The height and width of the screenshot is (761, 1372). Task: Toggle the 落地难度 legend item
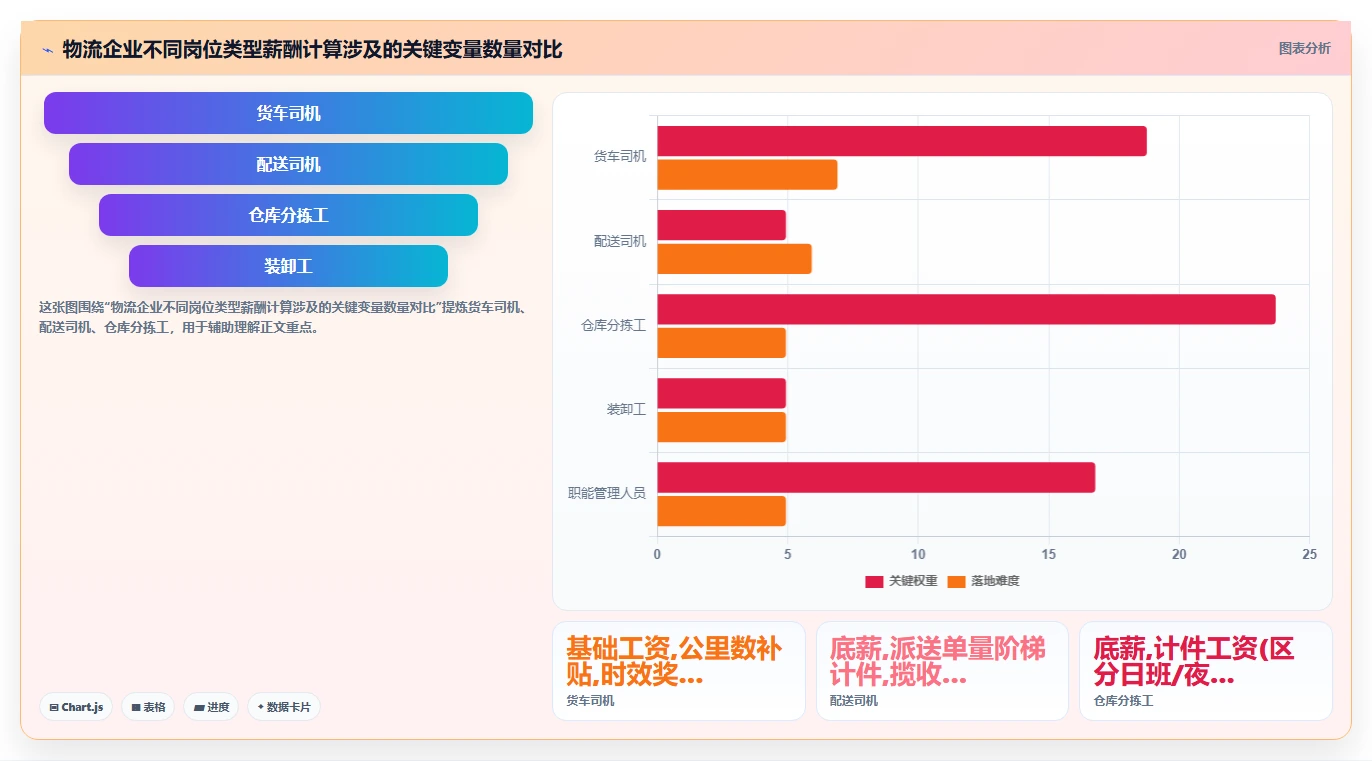[x=983, y=581]
